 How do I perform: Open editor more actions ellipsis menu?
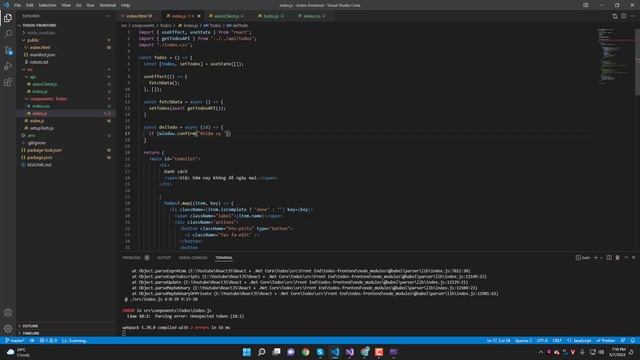point(632,16)
